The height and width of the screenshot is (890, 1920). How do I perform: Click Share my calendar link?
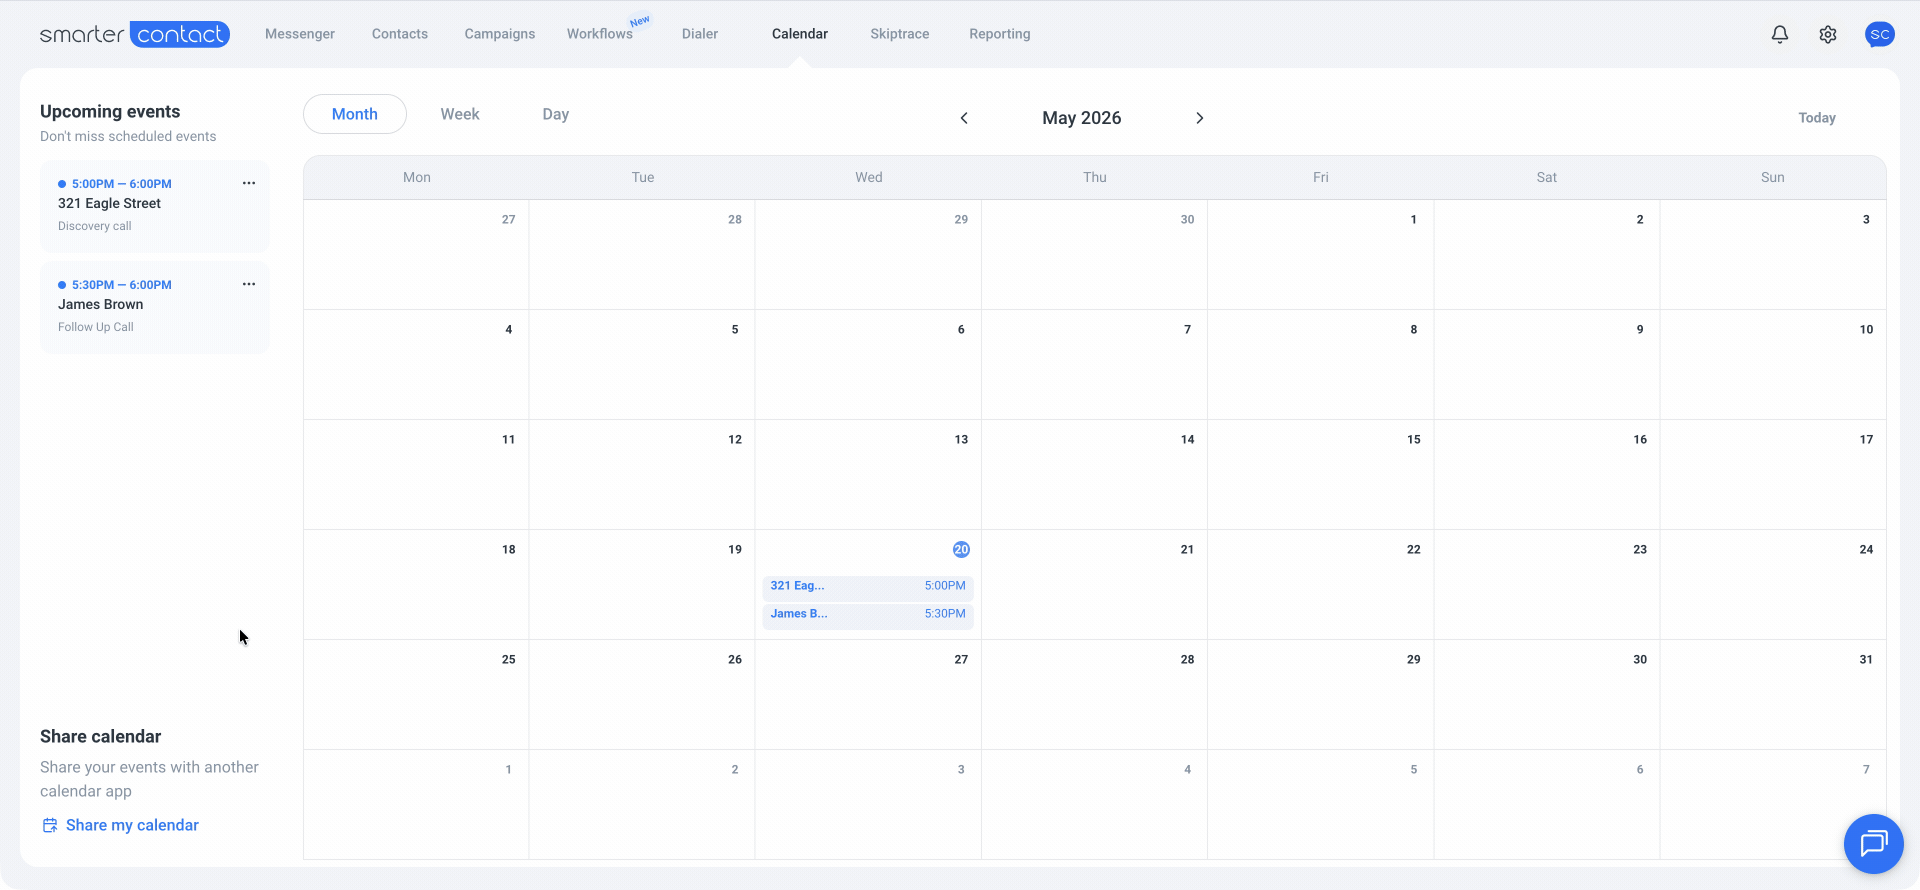132,825
